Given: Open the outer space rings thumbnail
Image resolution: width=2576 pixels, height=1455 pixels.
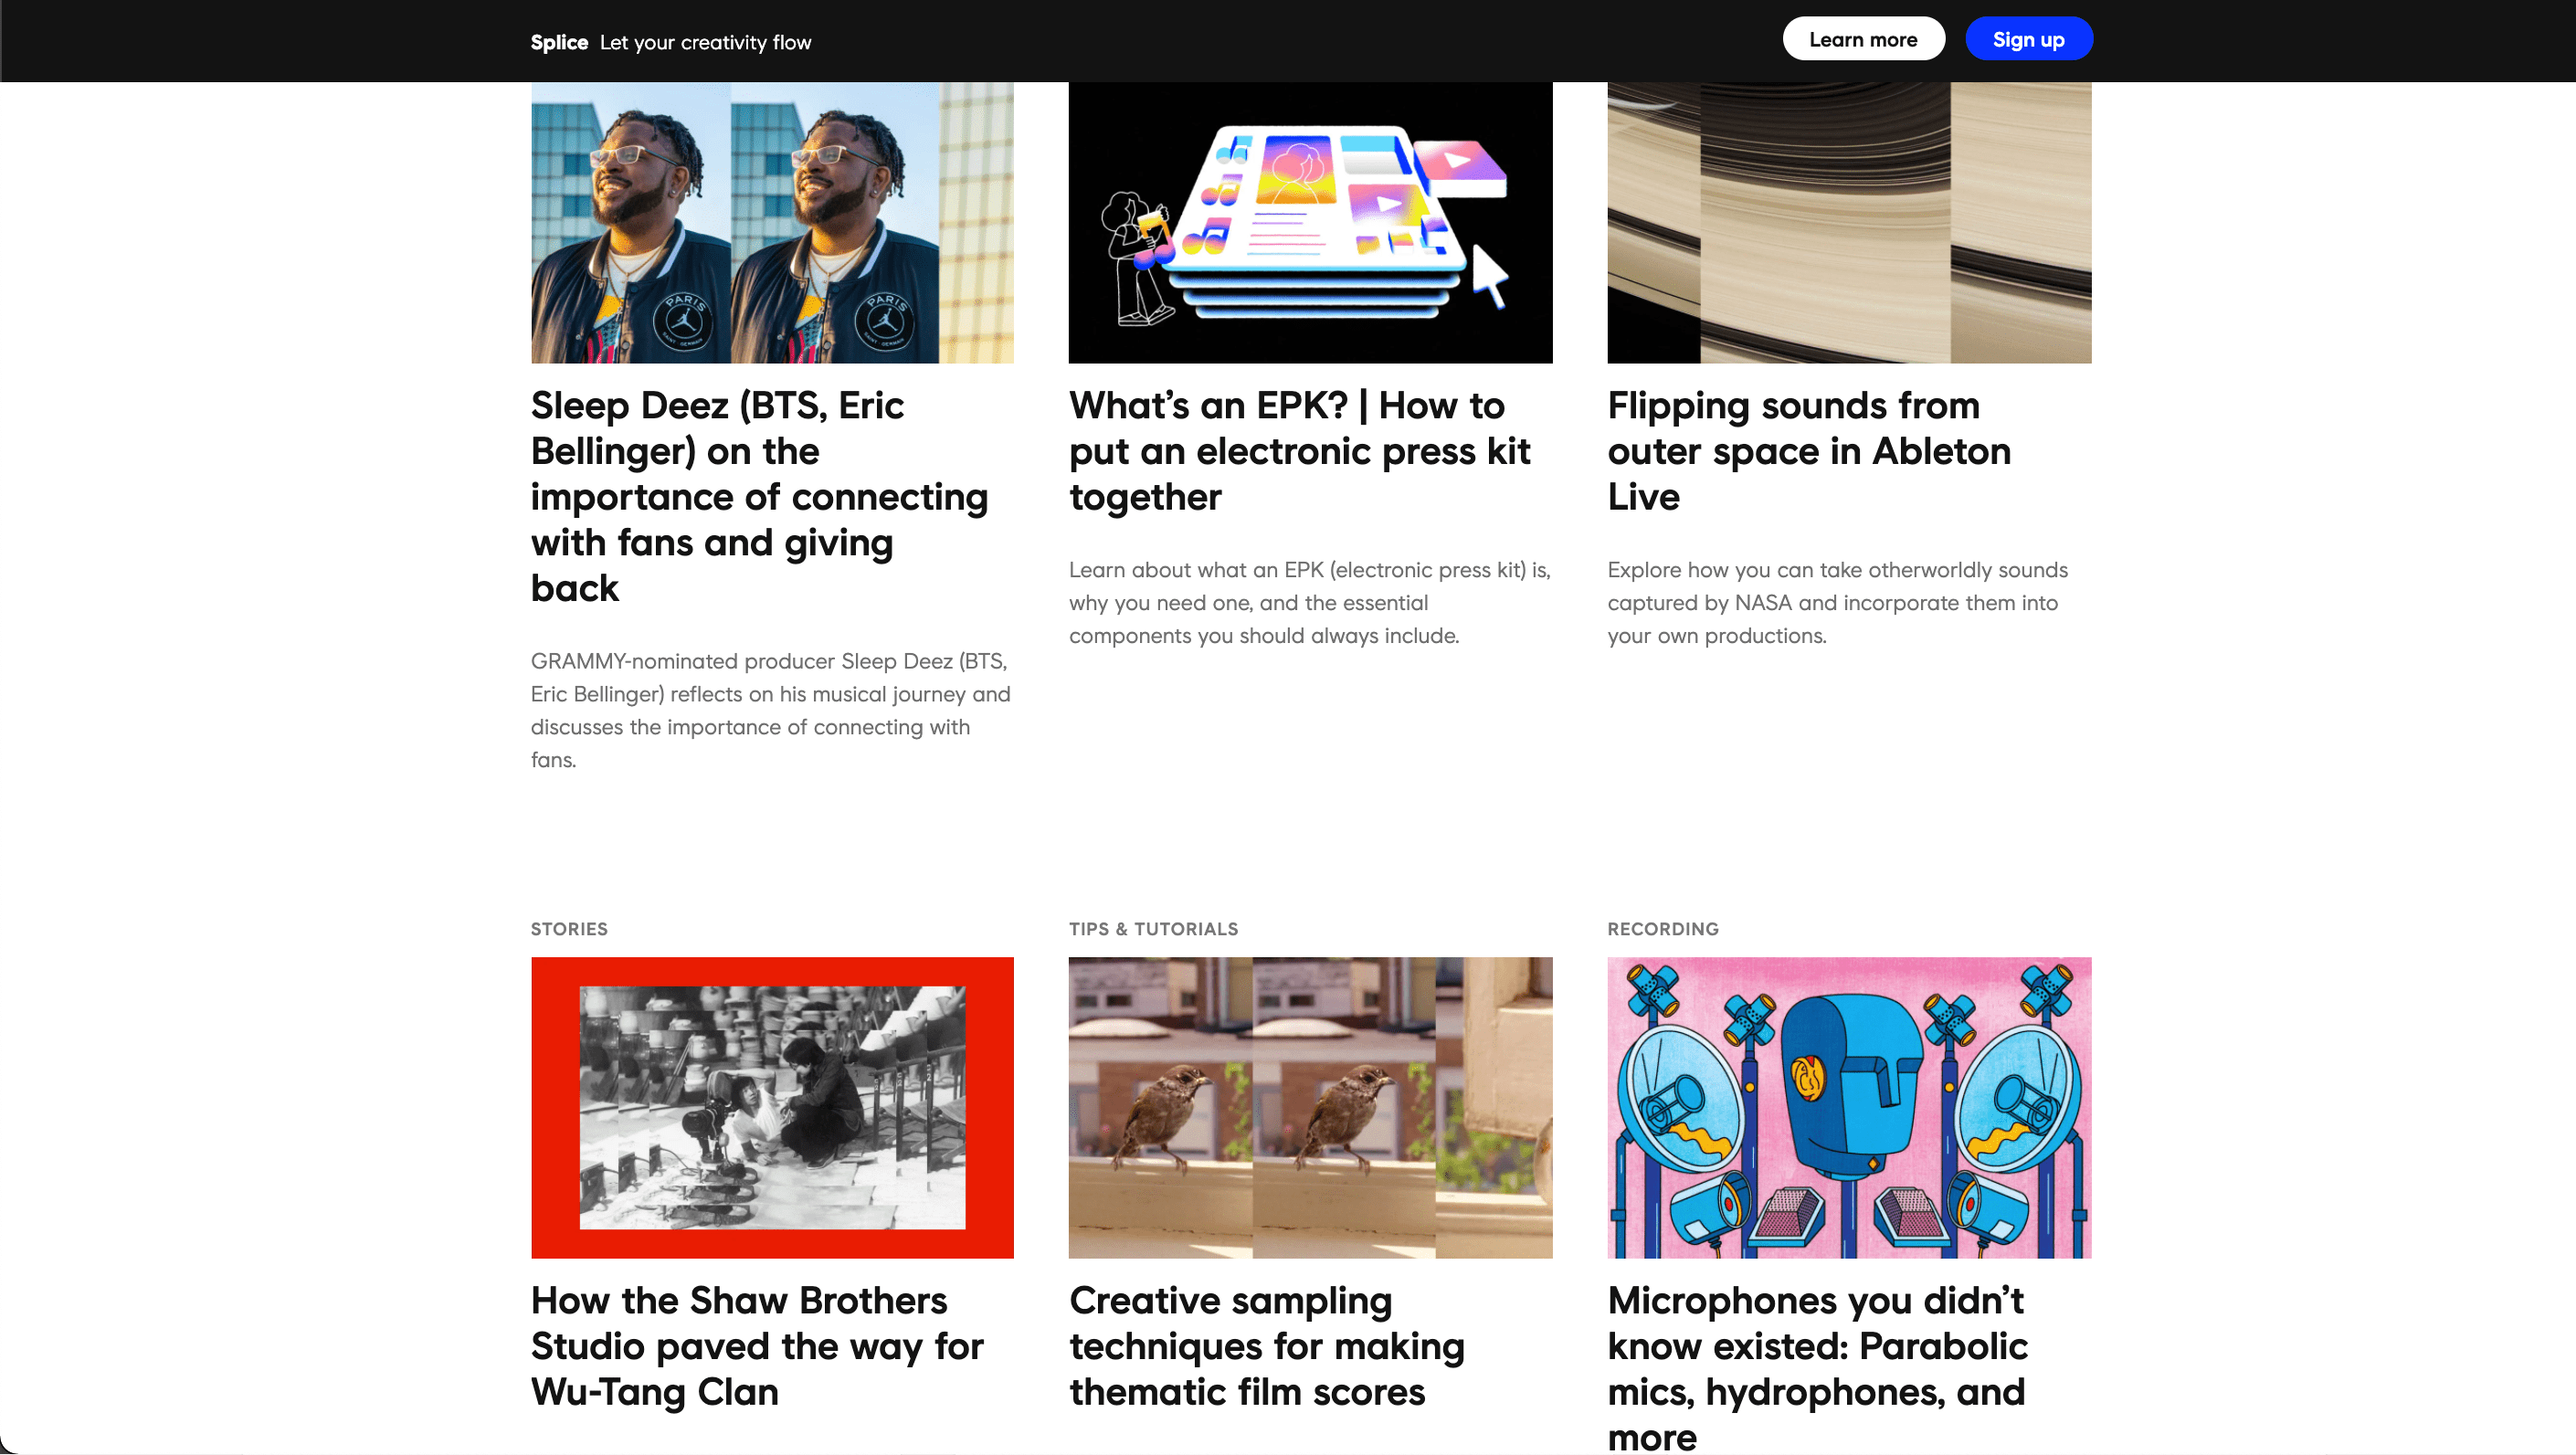Looking at the screenshot, I should [1849, 222].
